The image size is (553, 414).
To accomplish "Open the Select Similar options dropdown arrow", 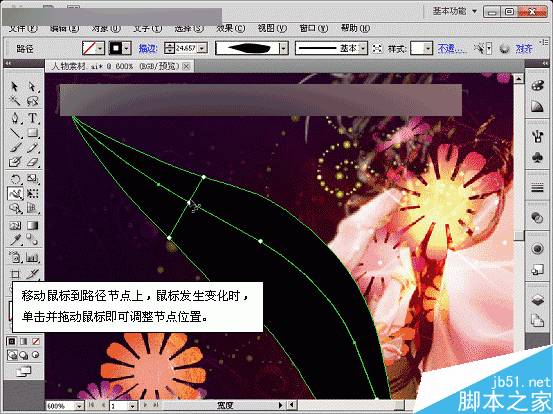I will pyautogui.click(x=489, y=48).
